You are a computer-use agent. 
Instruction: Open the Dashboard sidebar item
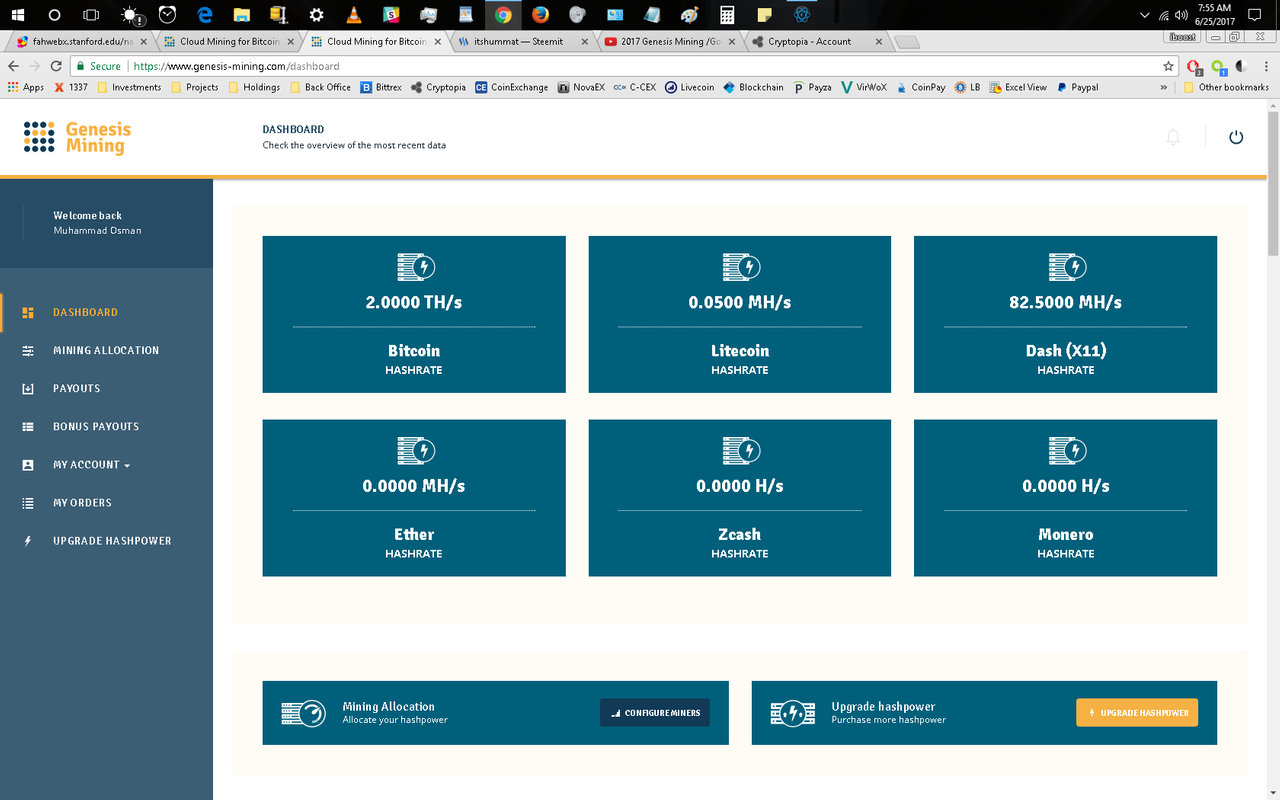(x=85, y=312)
